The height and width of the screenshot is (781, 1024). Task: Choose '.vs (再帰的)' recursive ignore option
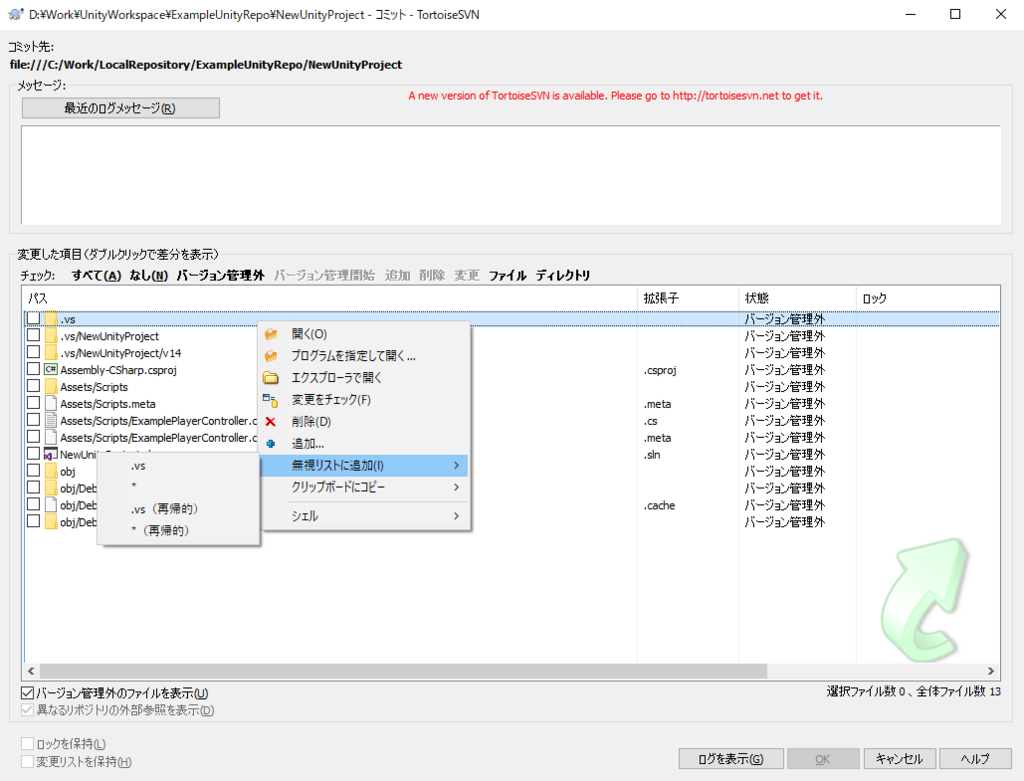[x=178, y=509]
